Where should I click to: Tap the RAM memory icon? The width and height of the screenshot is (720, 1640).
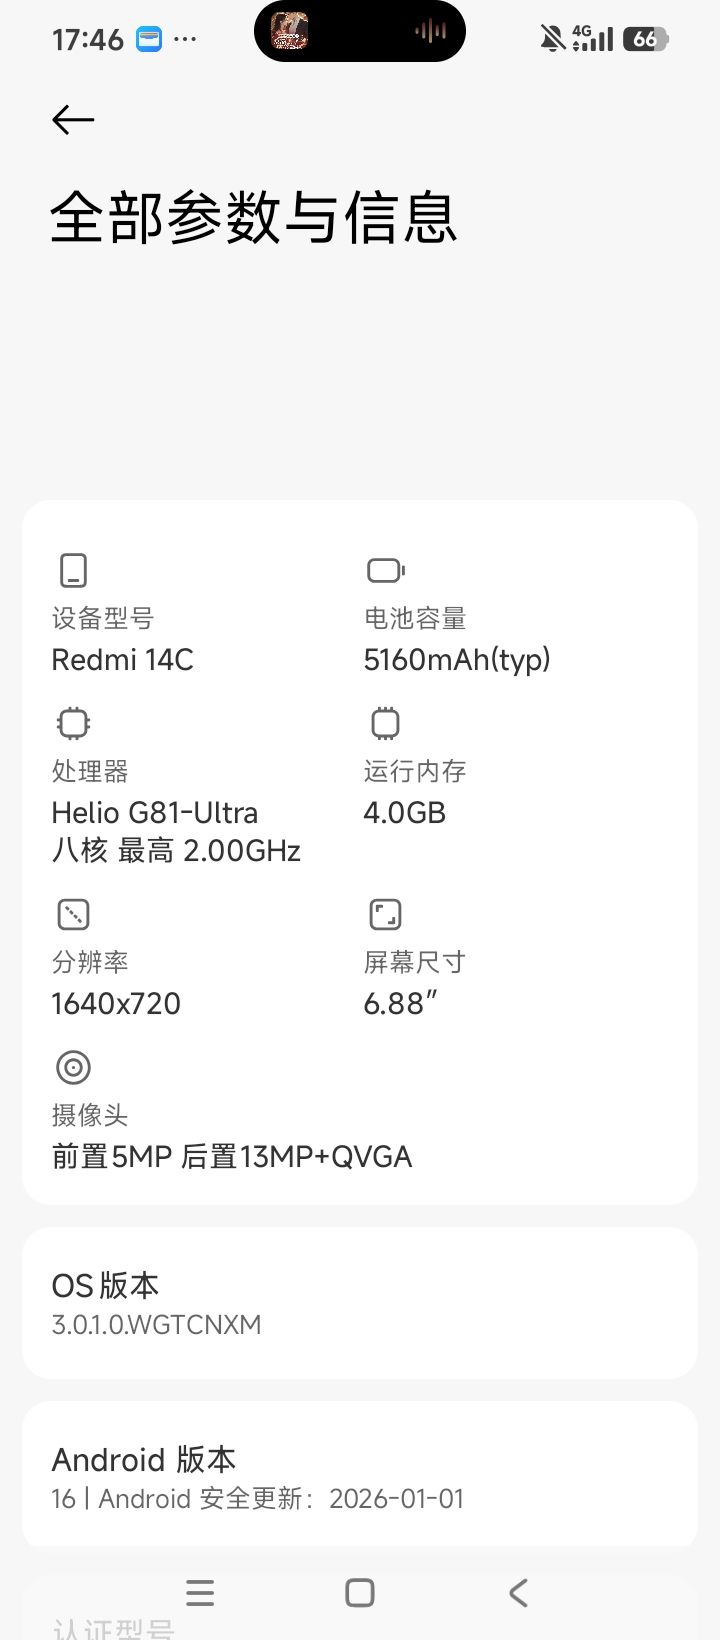coord(385,723)
